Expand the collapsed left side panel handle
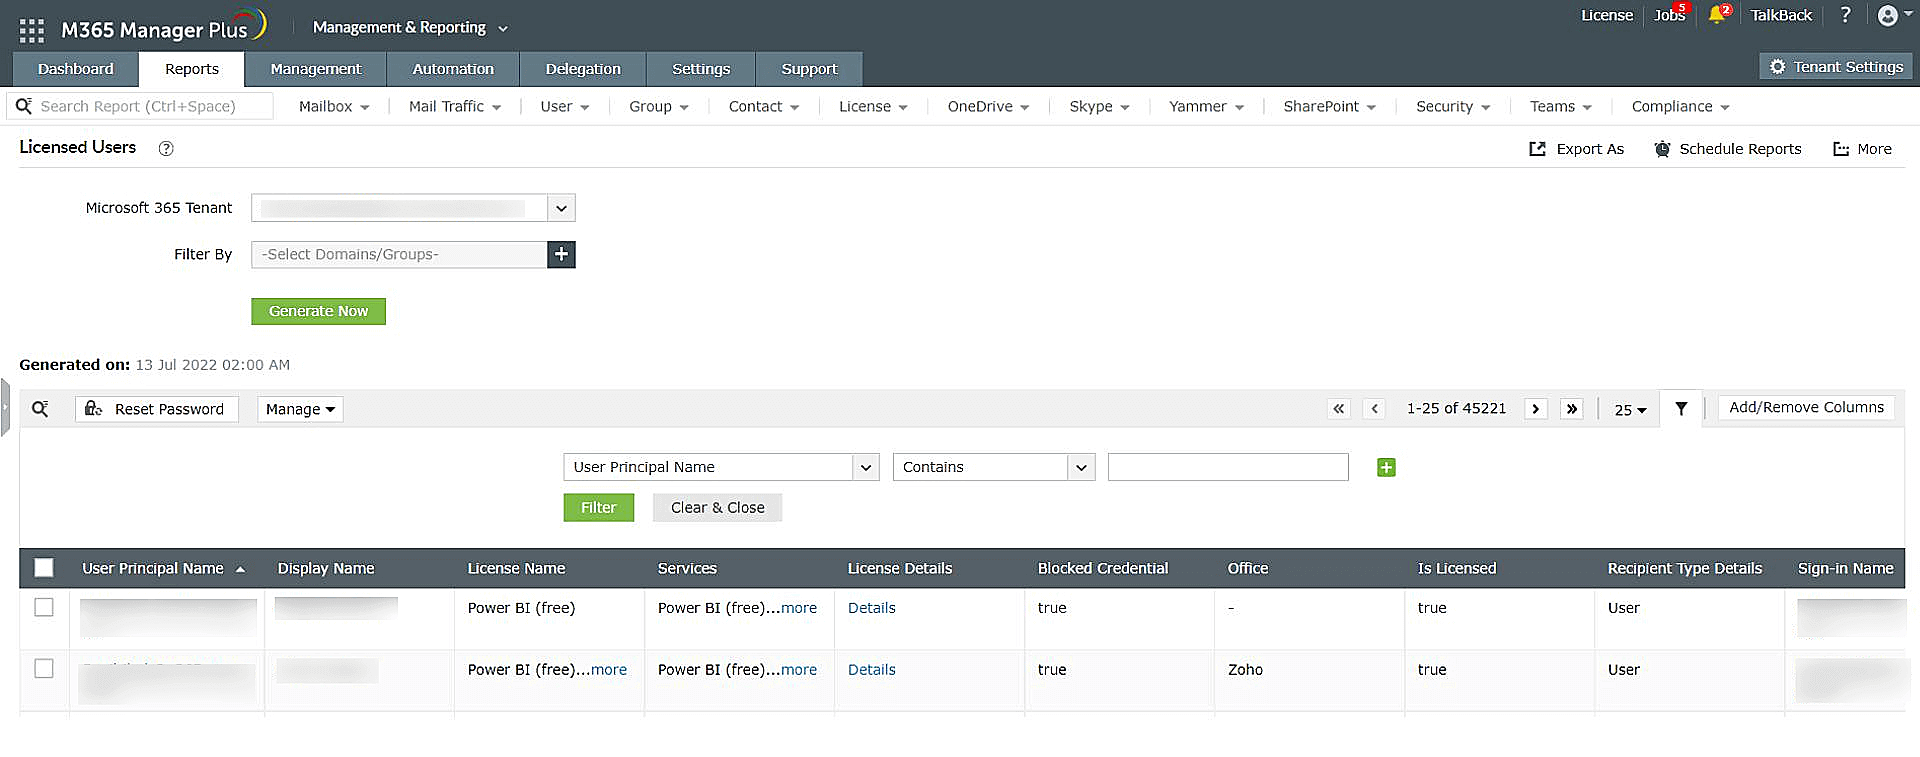The image size is (1920, 757). [5, 407]
